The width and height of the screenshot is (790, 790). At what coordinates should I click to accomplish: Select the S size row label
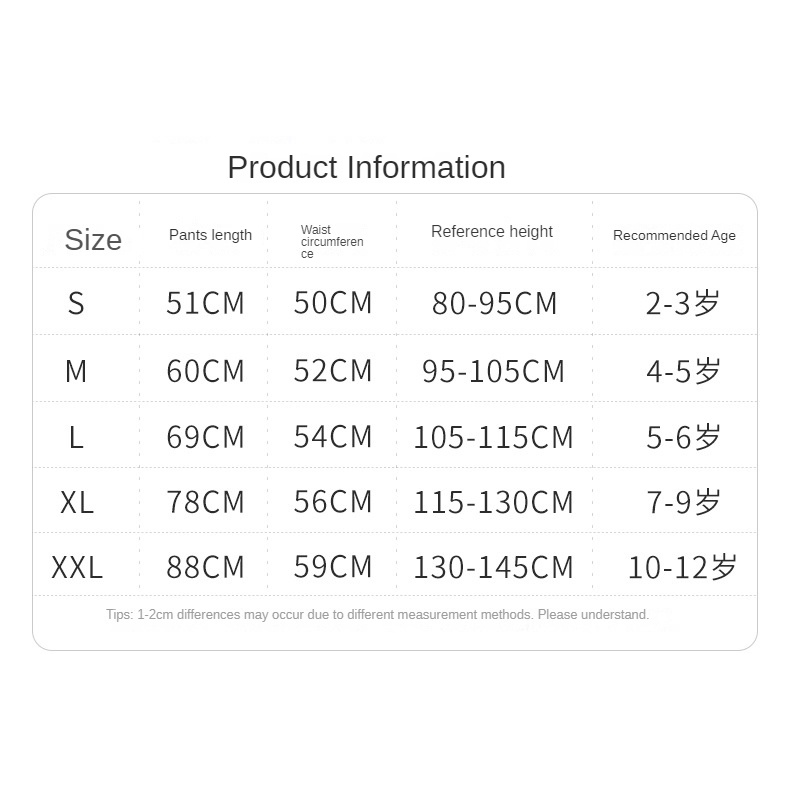click(77, 303)
